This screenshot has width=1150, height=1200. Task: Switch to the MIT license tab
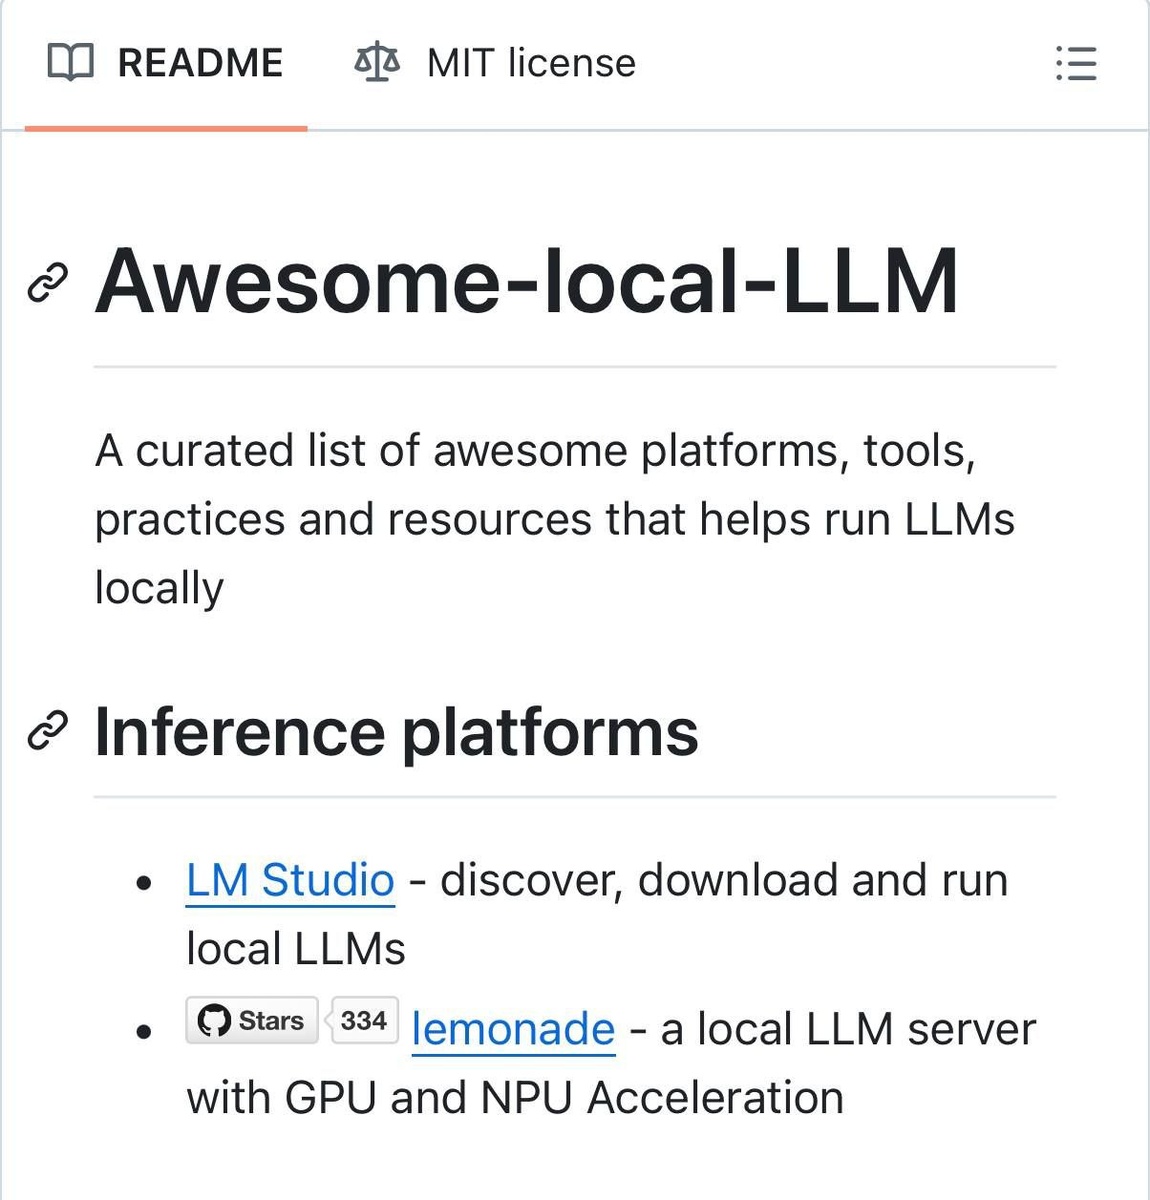pyautogui.click(x=495, y=63)
